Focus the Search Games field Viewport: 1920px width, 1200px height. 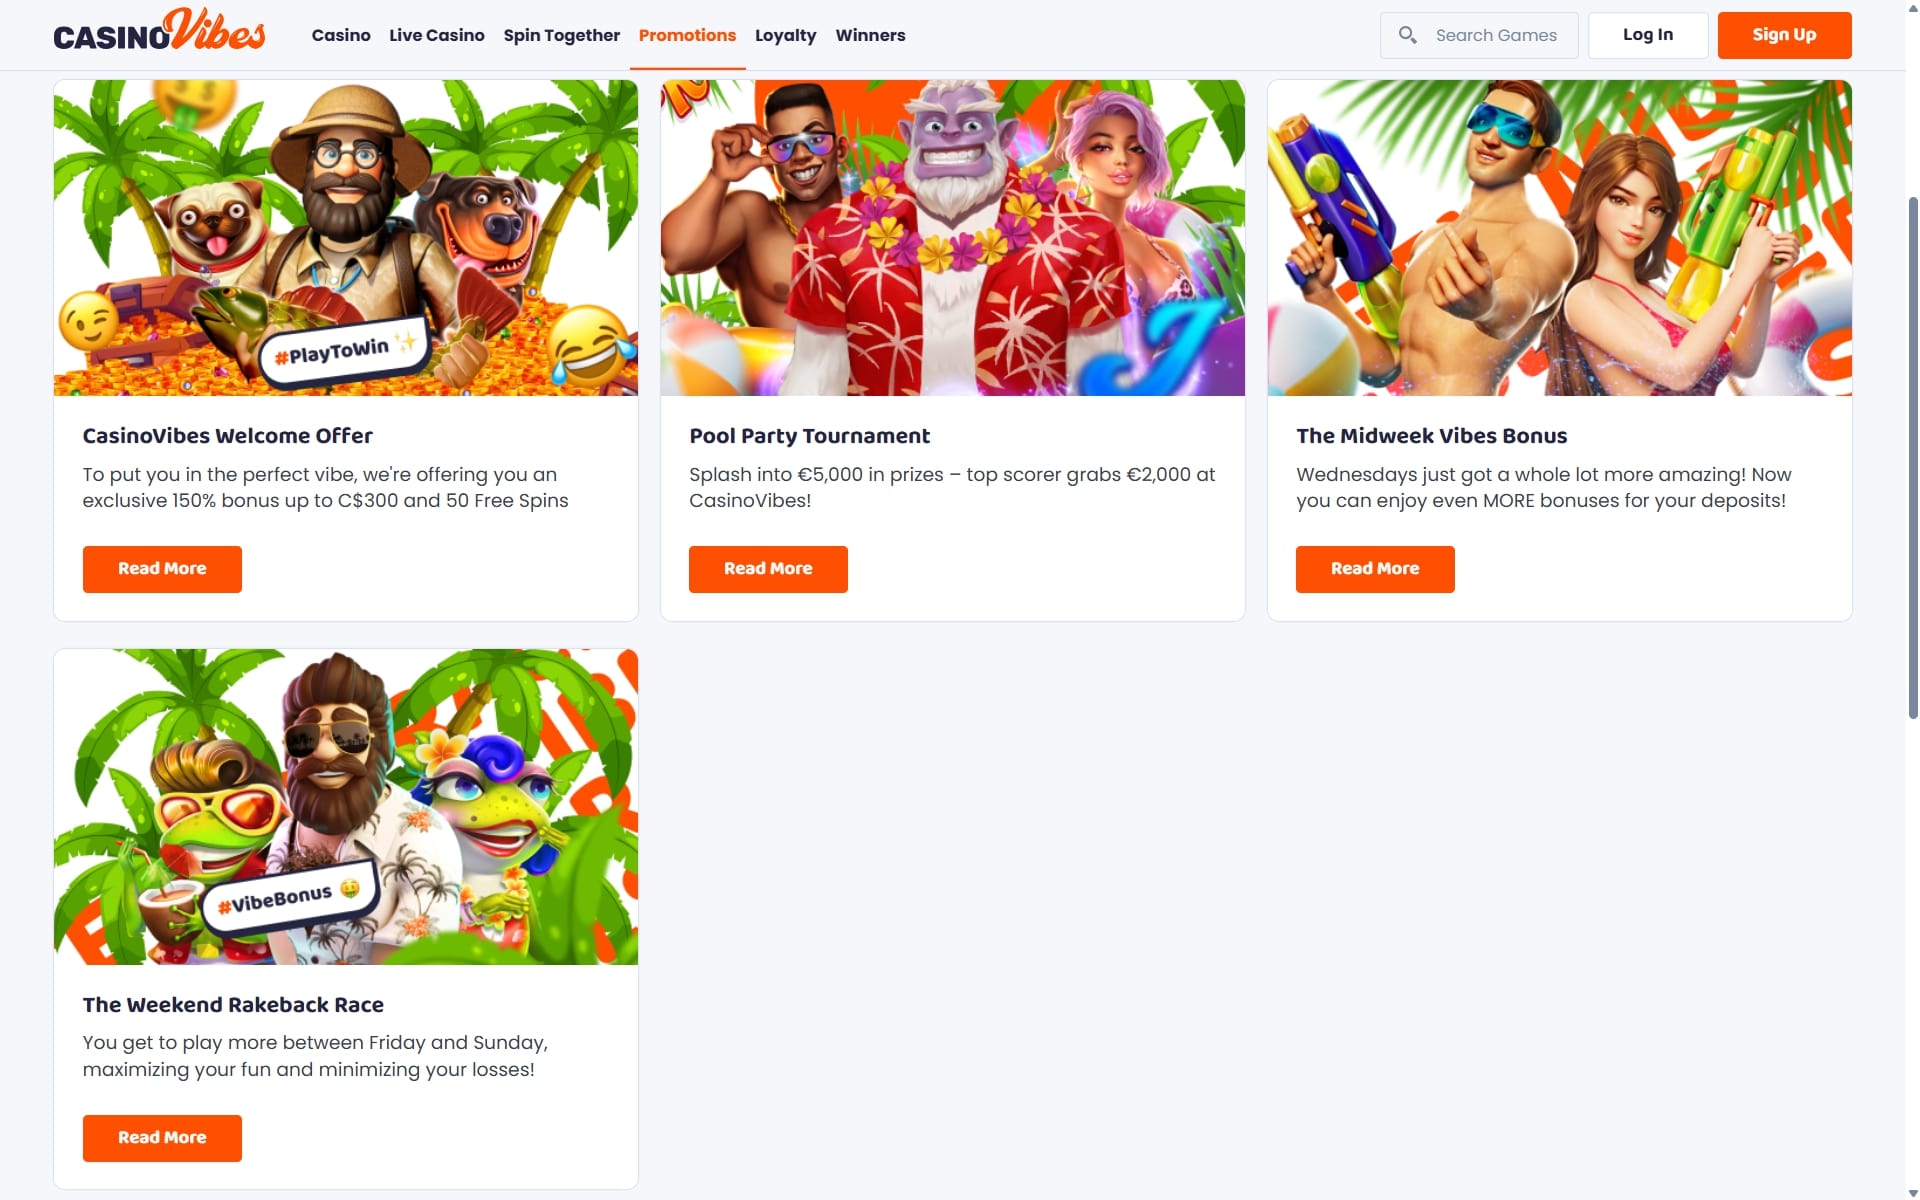[1479, 35]
